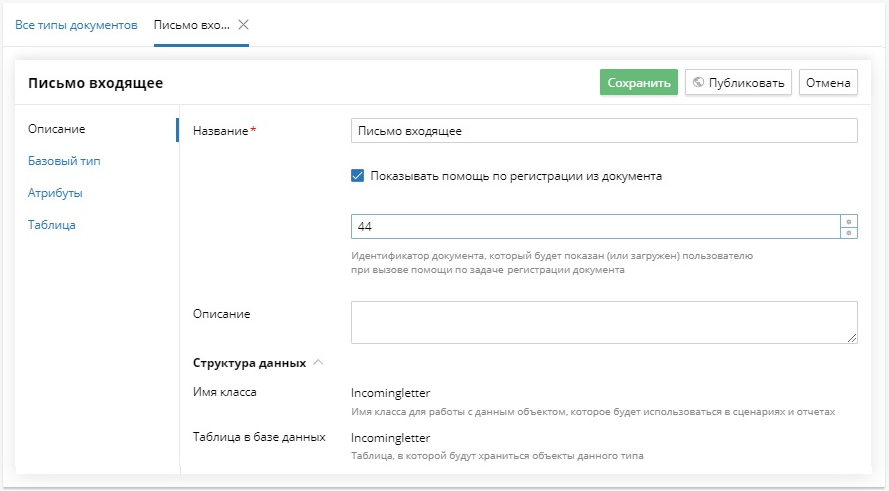Click the Таблица в базе данных value
The image size is (889, 491).
tap(391, 438)
